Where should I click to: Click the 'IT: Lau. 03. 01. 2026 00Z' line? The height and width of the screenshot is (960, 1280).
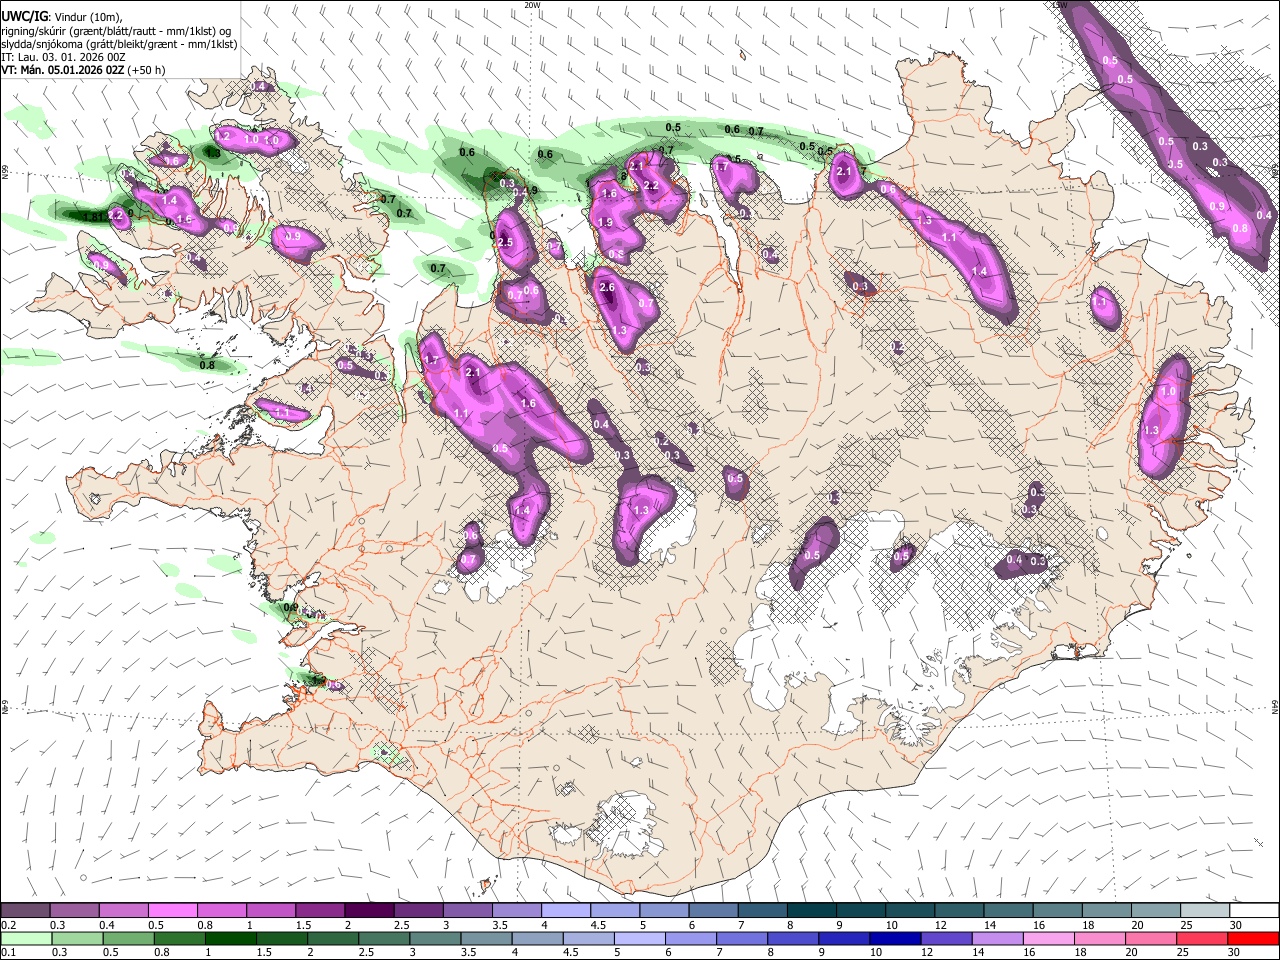pos(63,57)
